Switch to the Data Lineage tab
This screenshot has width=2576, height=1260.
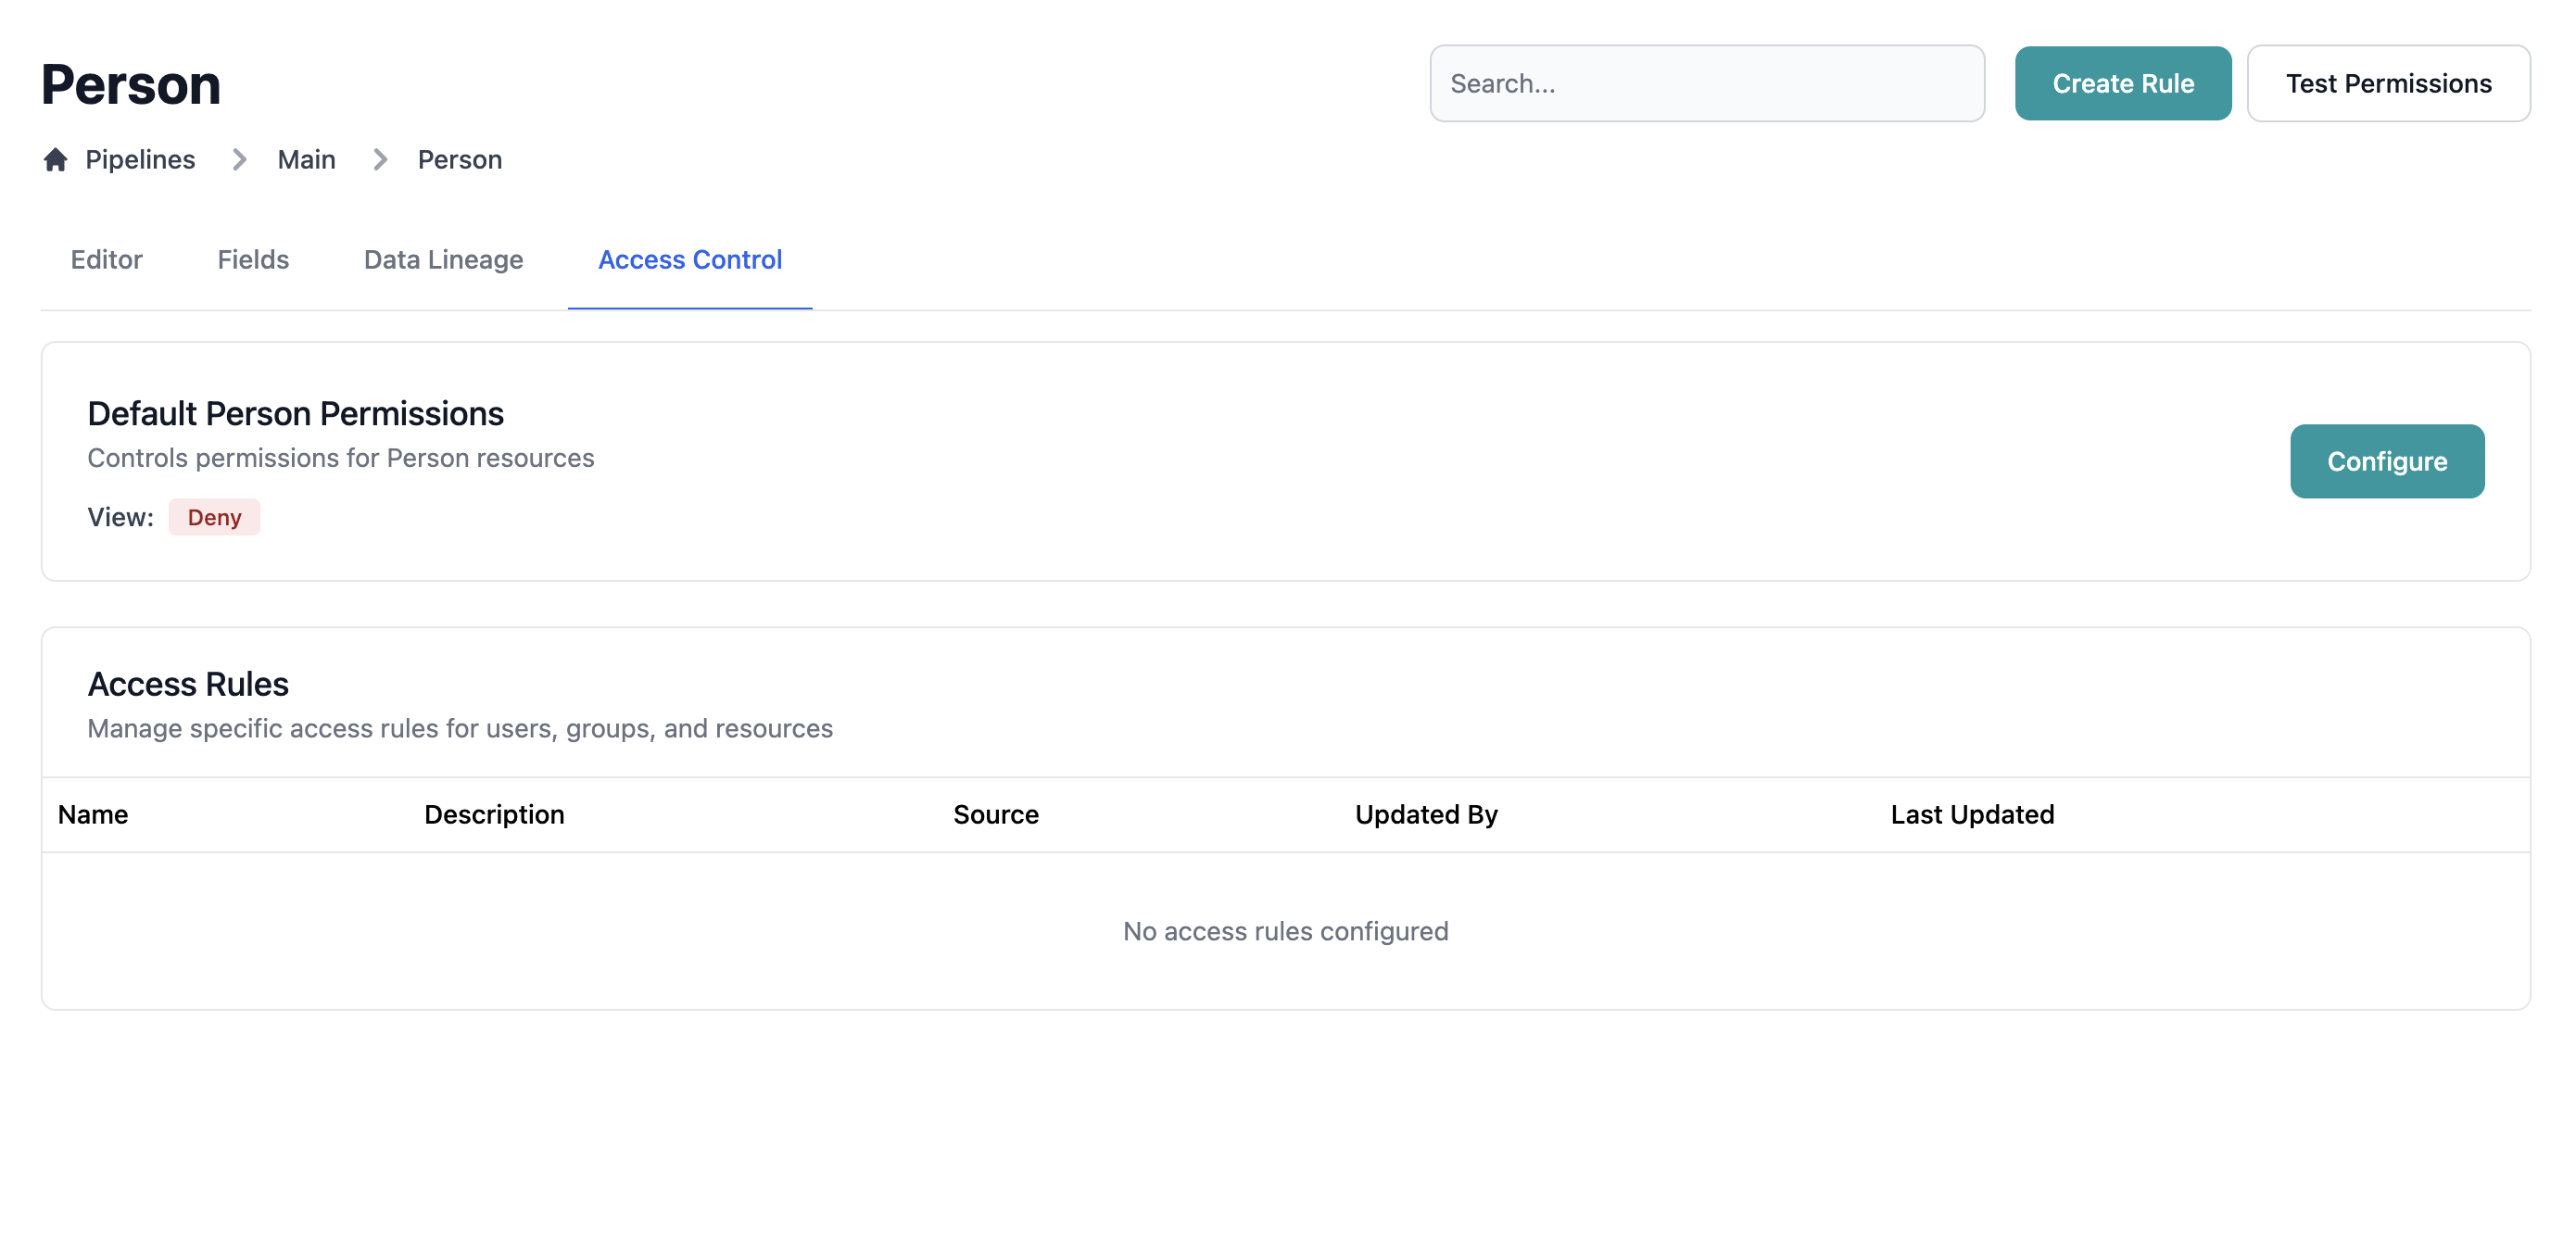pos(443,260)
